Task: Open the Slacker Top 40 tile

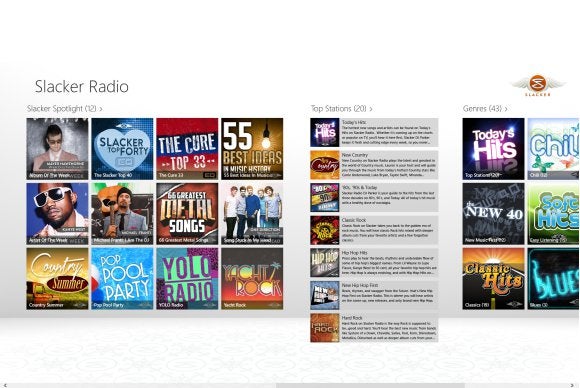Action: (x=122, y=149)
